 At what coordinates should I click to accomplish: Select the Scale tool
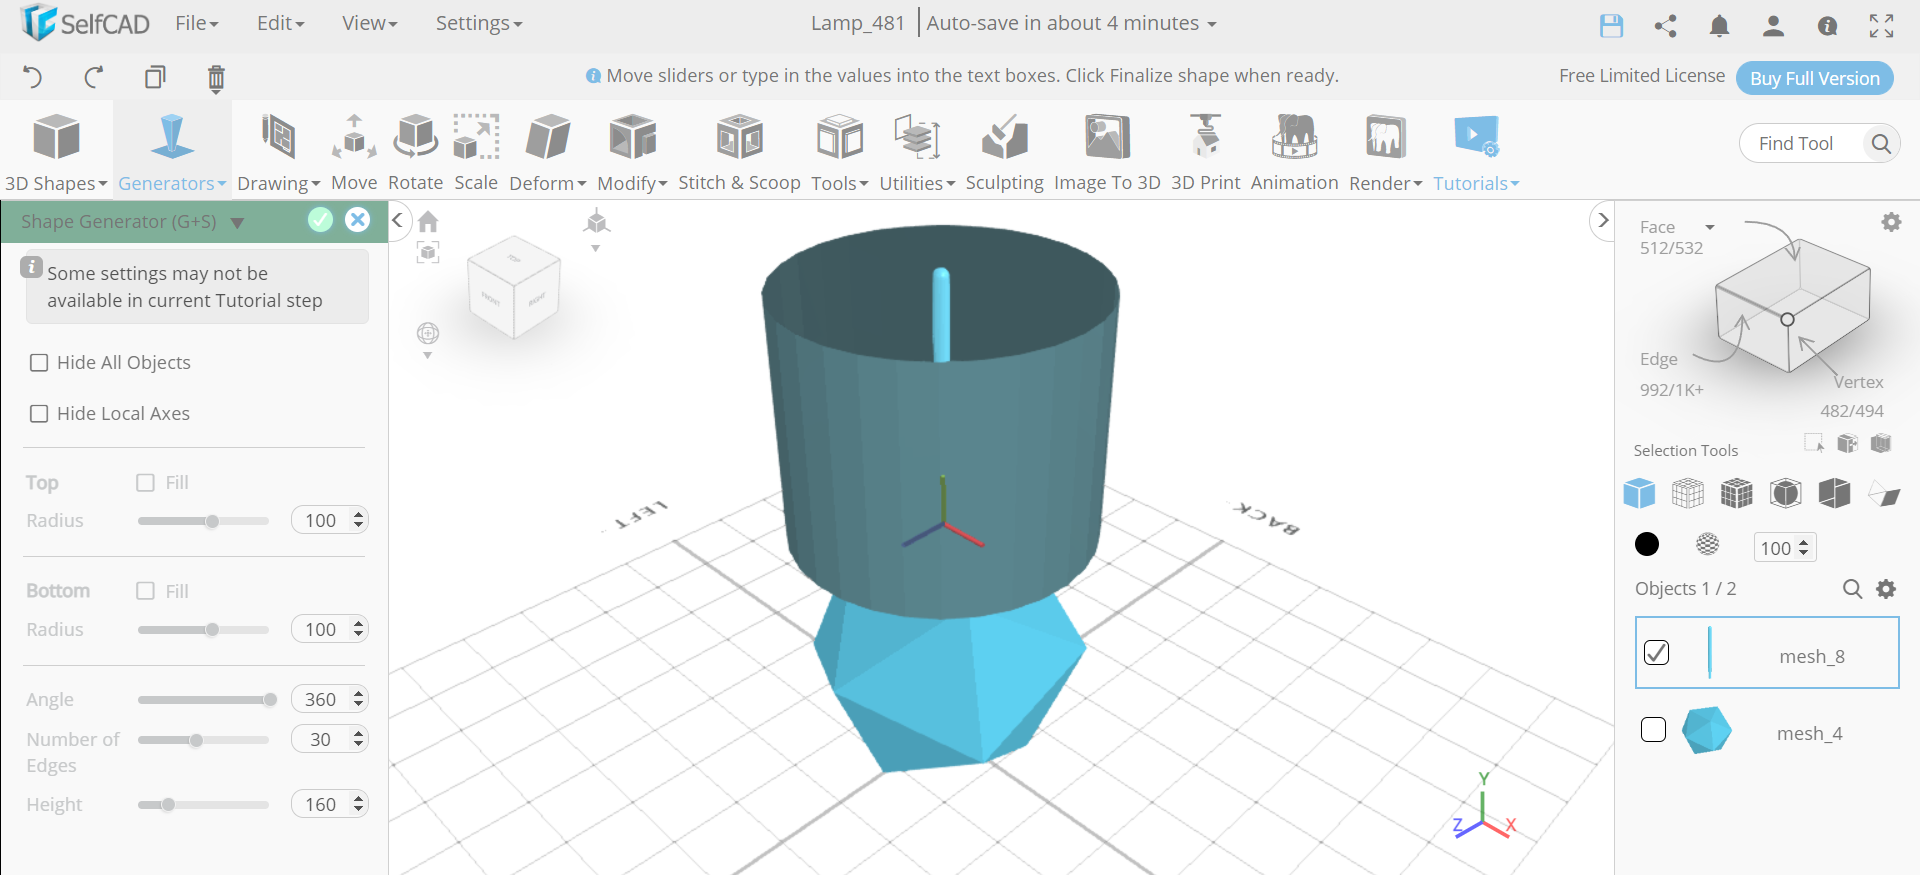click(x=476, y=152)
